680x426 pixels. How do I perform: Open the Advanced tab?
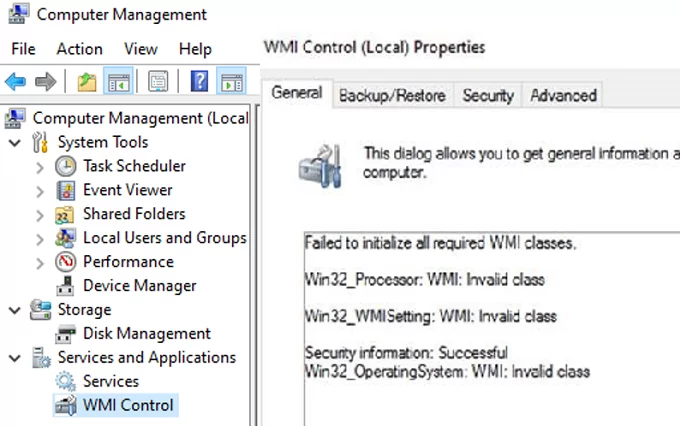[x=563, y=96]
